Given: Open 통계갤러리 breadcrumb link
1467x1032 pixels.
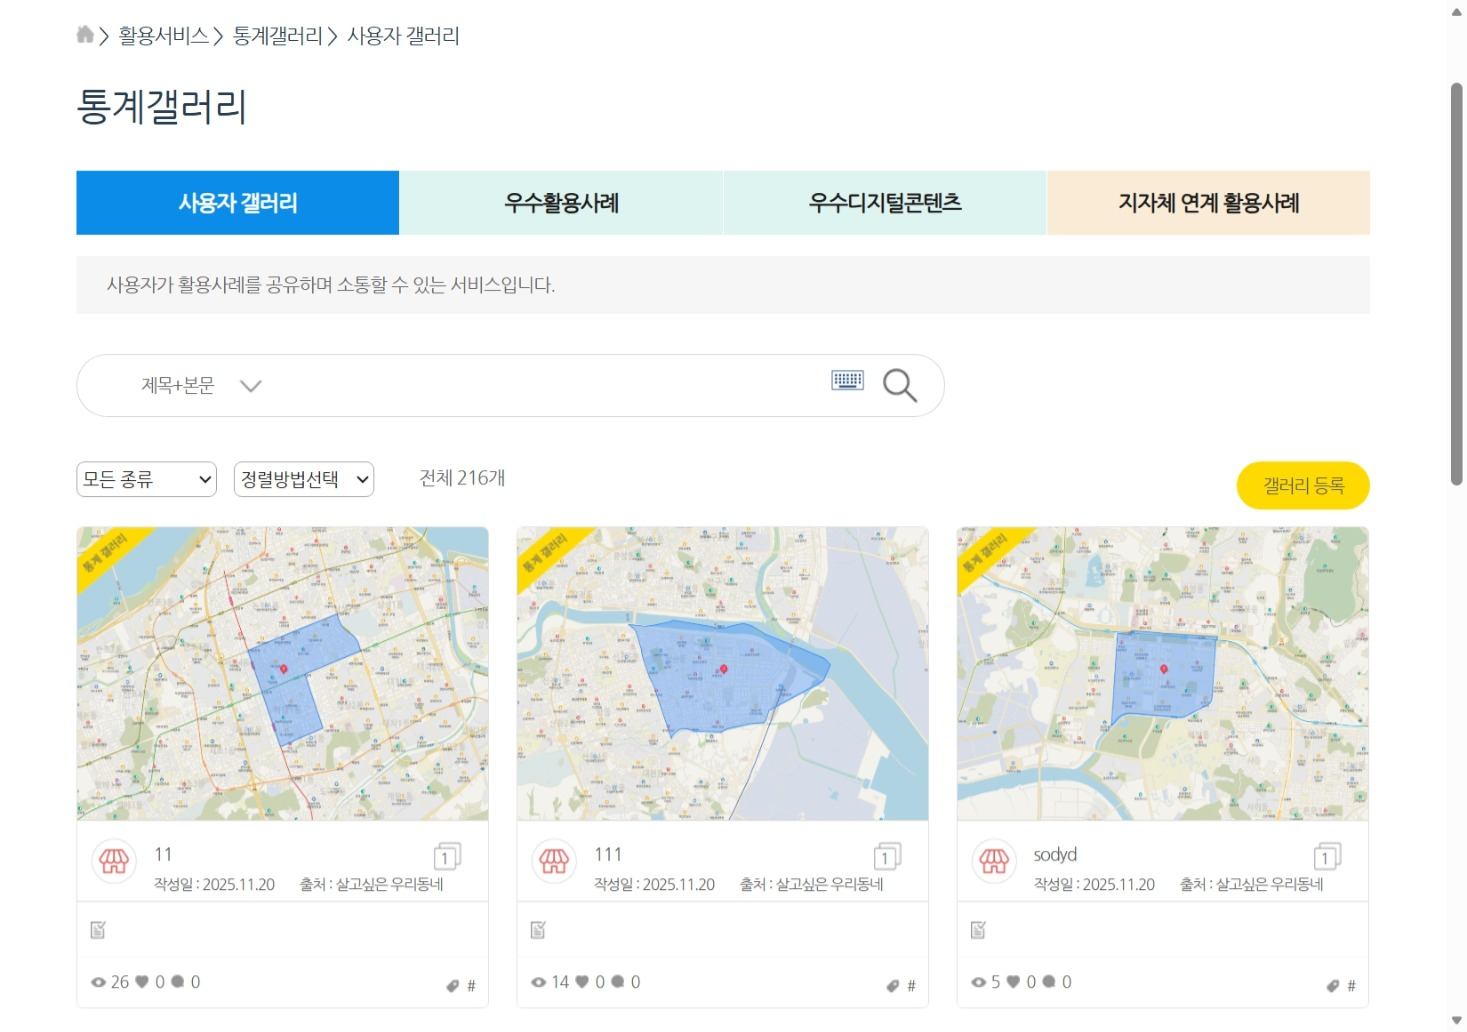Looking at the screenshot, I should click(278, 36).
